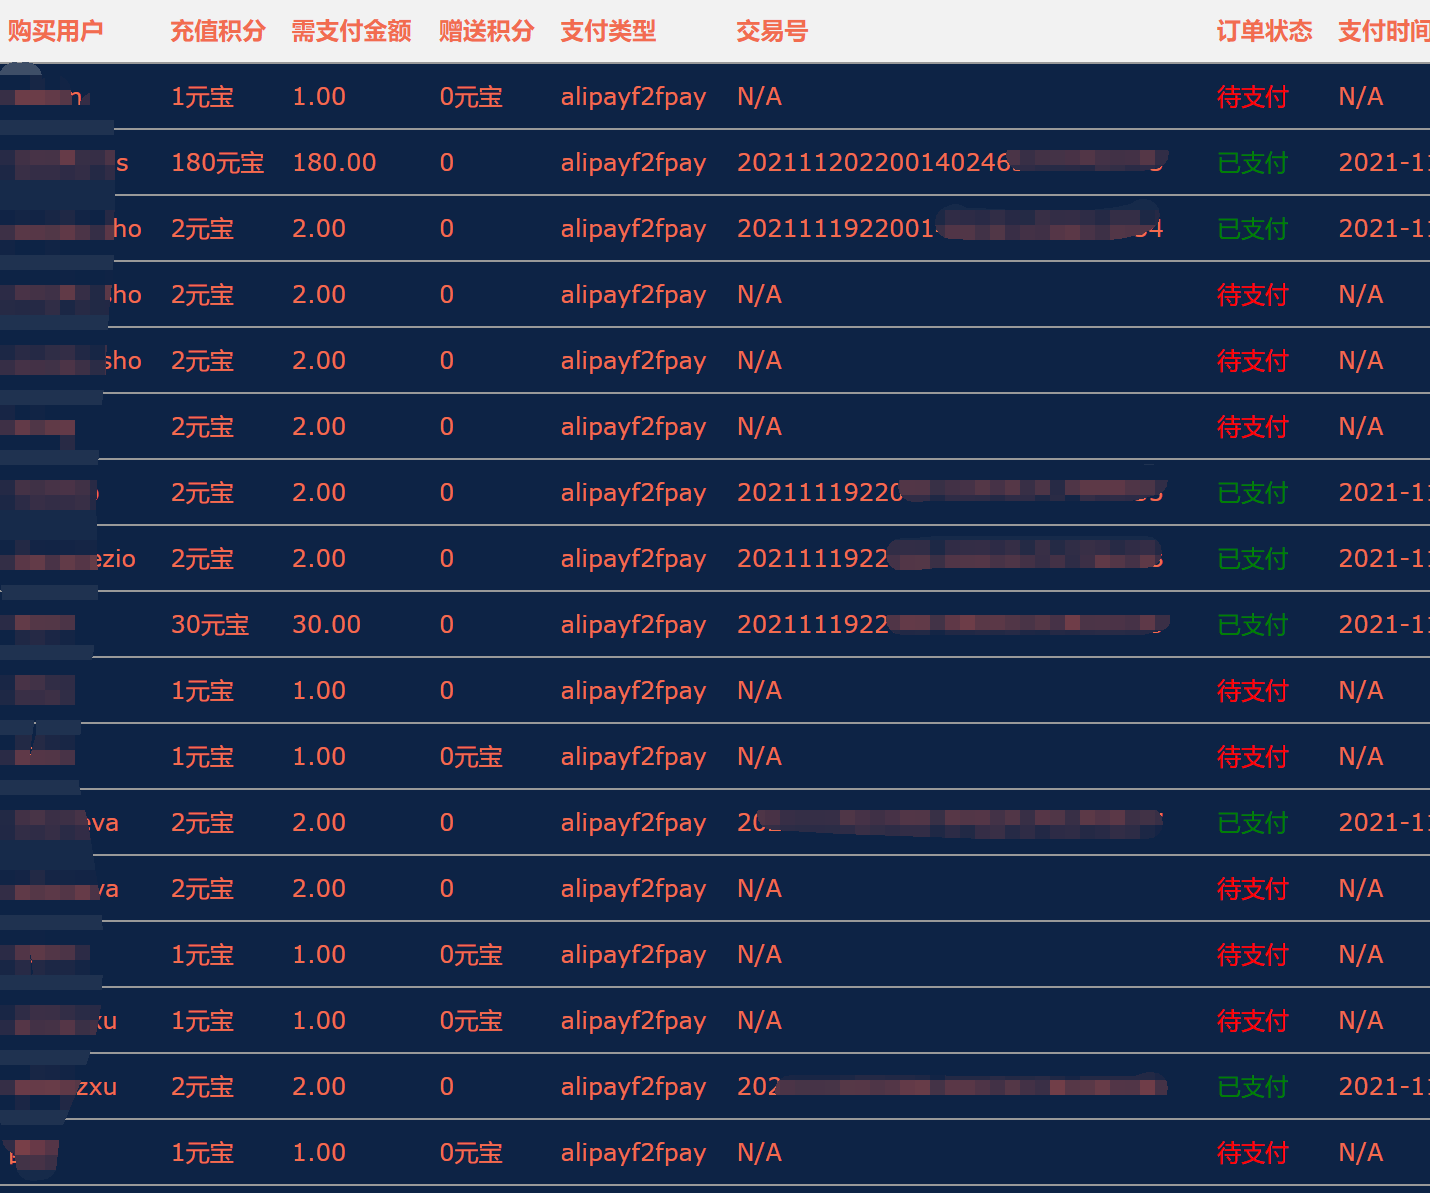Image resolution: width=1430 pixels, height=1193 pixels.
Task: Click the username ending in ku
Action: pos(59,1021)
